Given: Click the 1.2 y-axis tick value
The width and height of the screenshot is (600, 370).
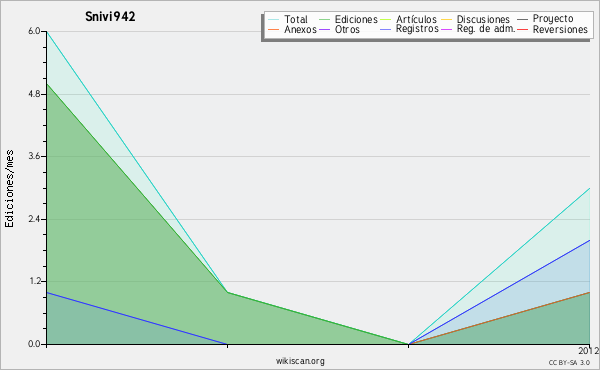Looking at the screenshot, I should [x=34, y=281].
